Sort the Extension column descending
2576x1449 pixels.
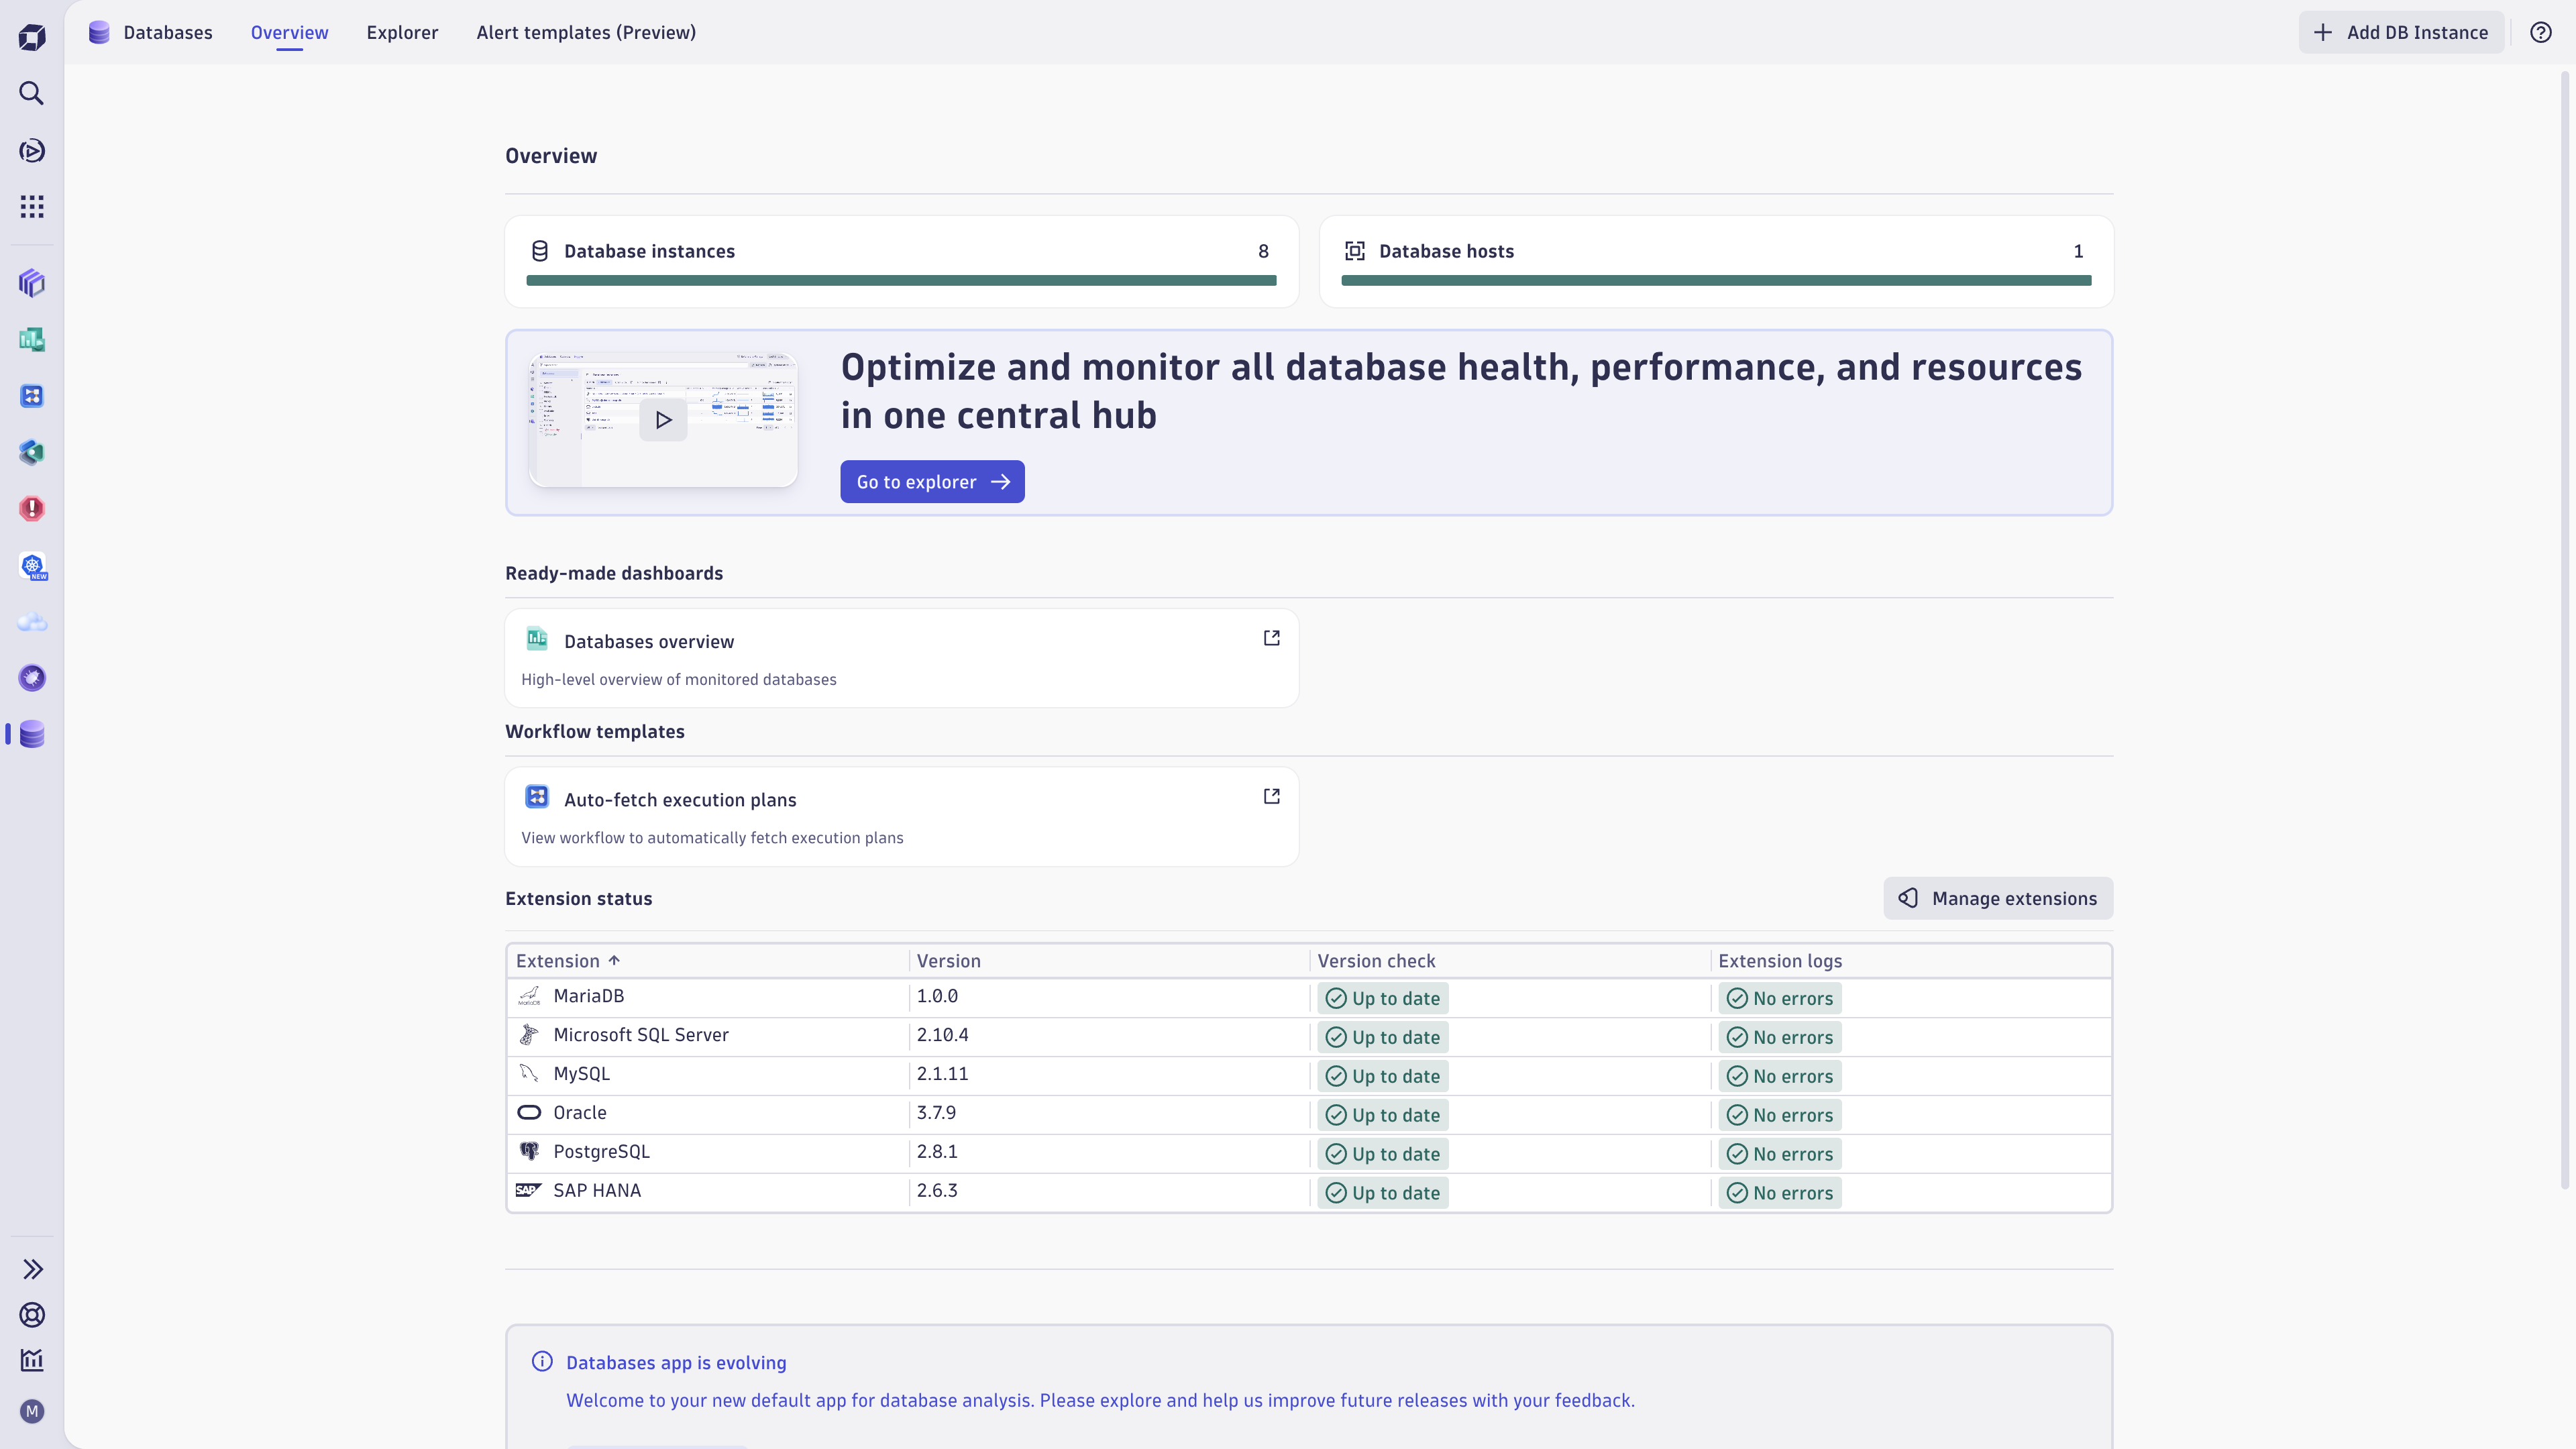tap(568, 960)
